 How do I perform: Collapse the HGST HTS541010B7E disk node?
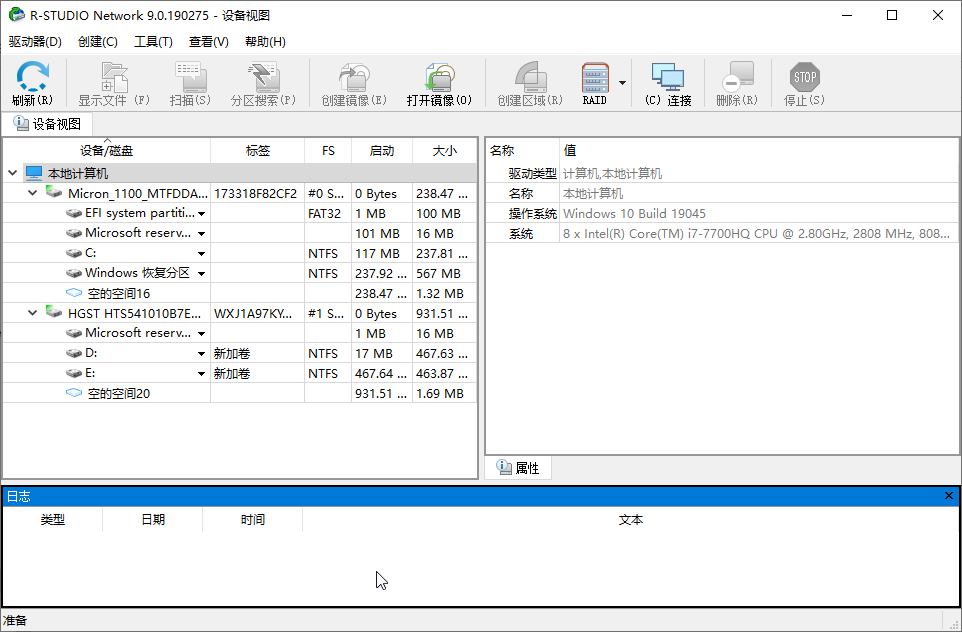[x=33, y=313]
